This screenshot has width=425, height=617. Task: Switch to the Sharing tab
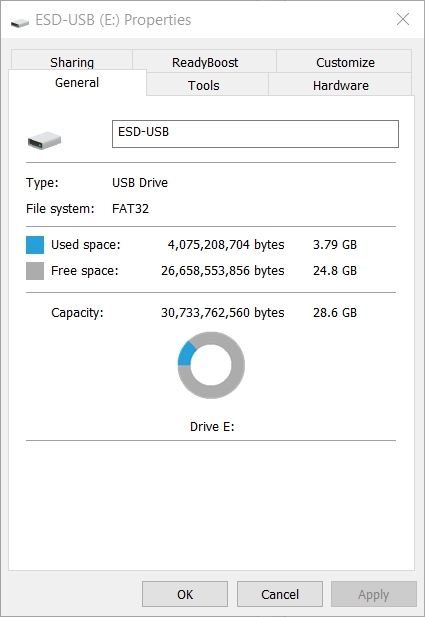(x=72, y=62)
